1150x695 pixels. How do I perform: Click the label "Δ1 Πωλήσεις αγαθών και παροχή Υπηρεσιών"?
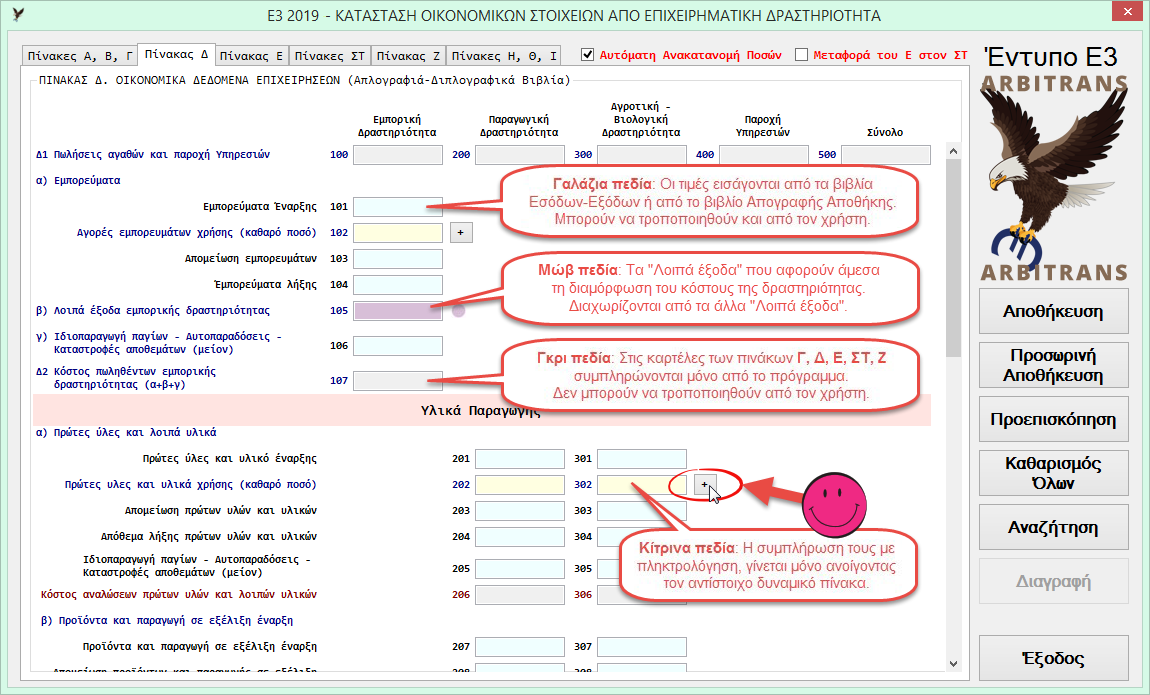153,155
